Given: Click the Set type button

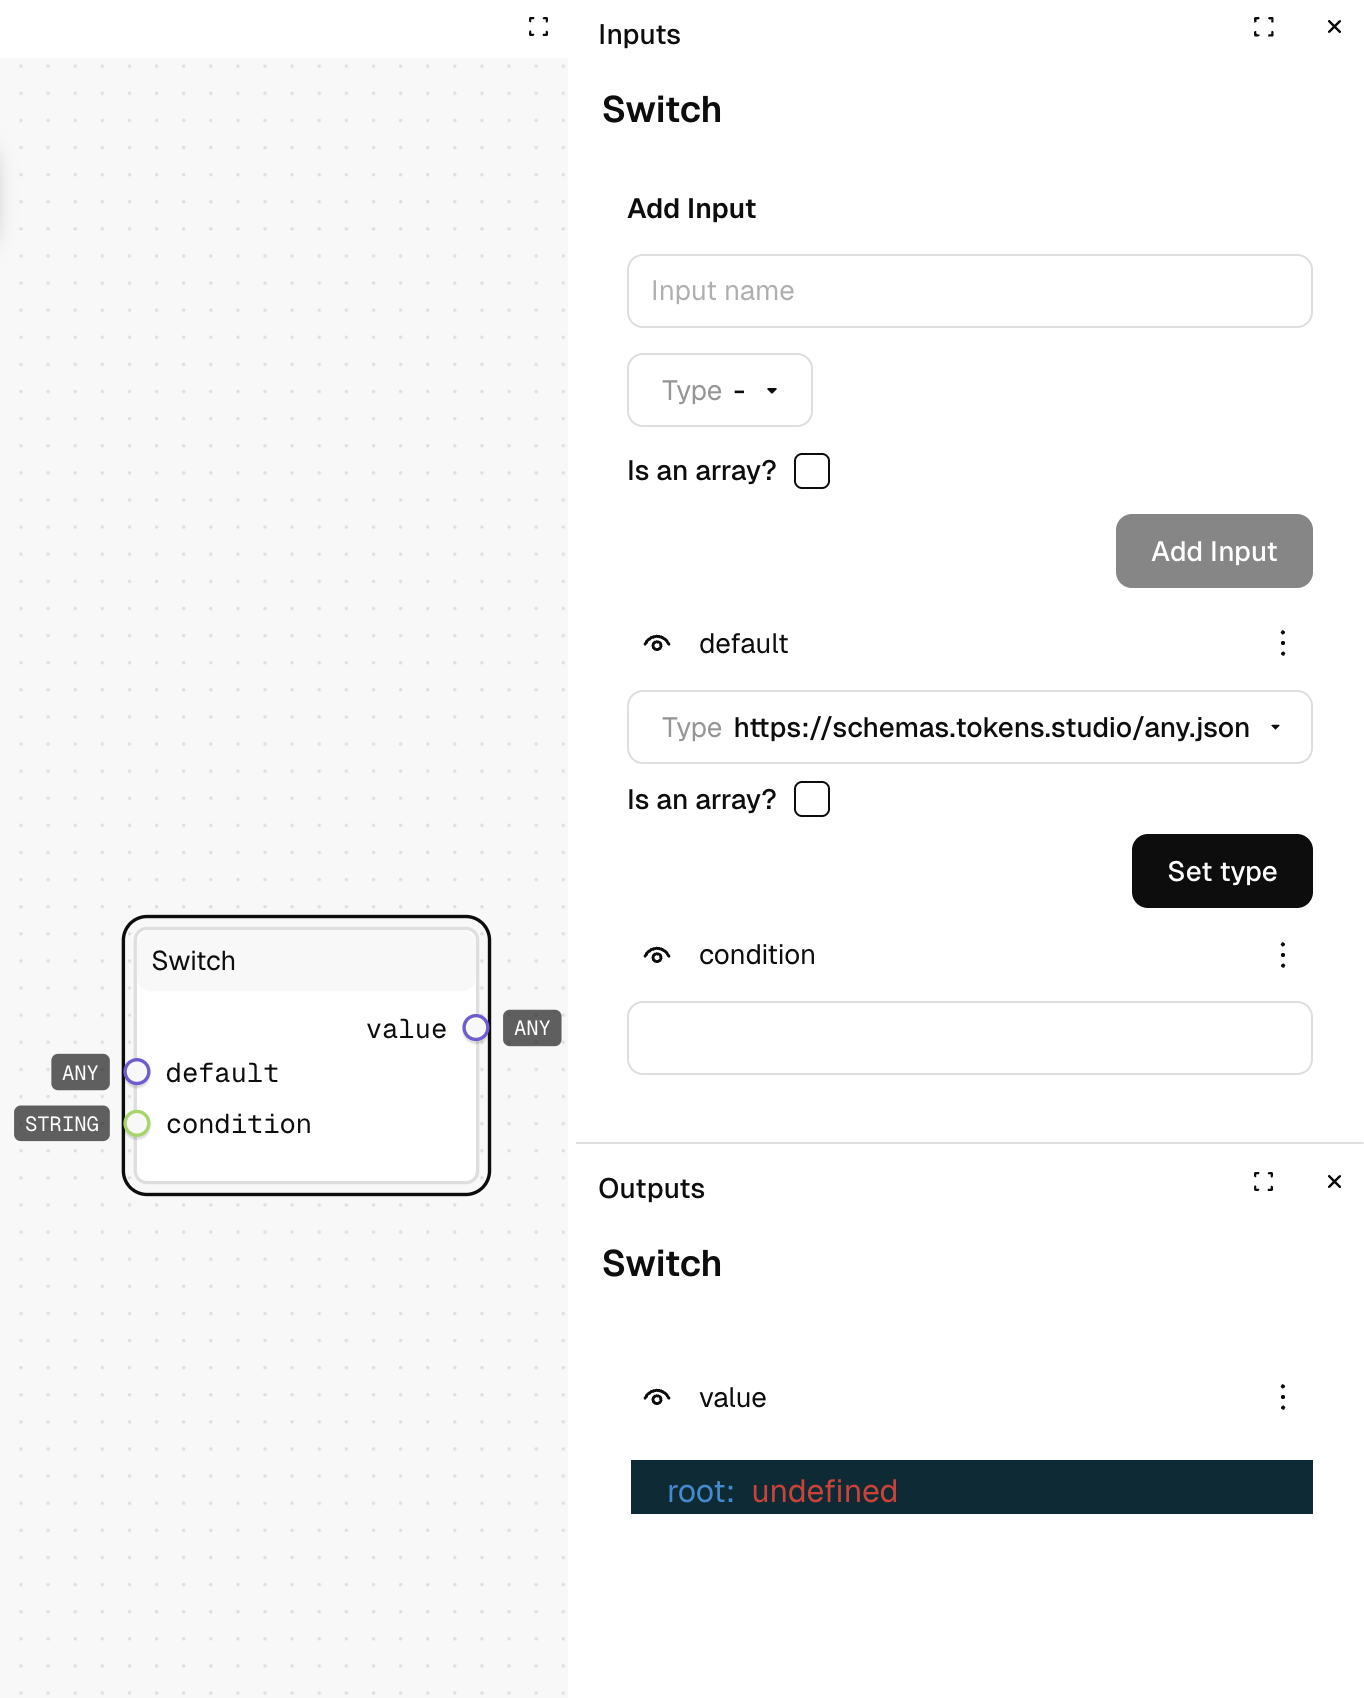Looking at the screenshot, I should coord(1222,871).
